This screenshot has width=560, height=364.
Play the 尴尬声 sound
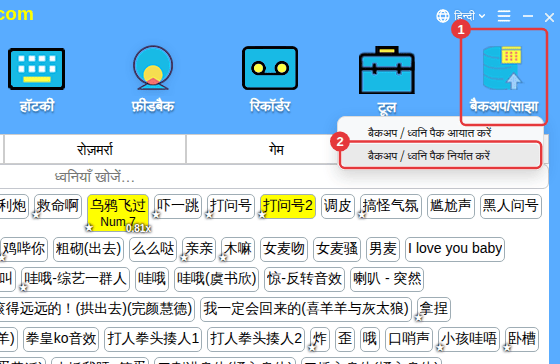(451, 206)
